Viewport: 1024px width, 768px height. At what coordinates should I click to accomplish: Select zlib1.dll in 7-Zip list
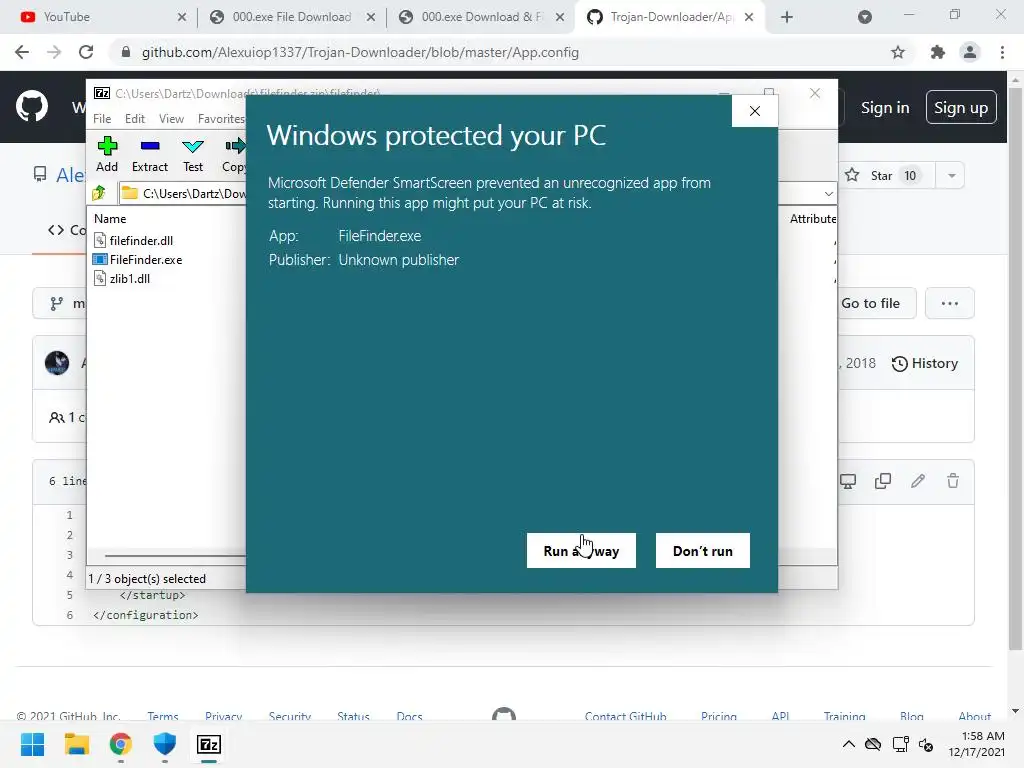(x=122, y=278)
